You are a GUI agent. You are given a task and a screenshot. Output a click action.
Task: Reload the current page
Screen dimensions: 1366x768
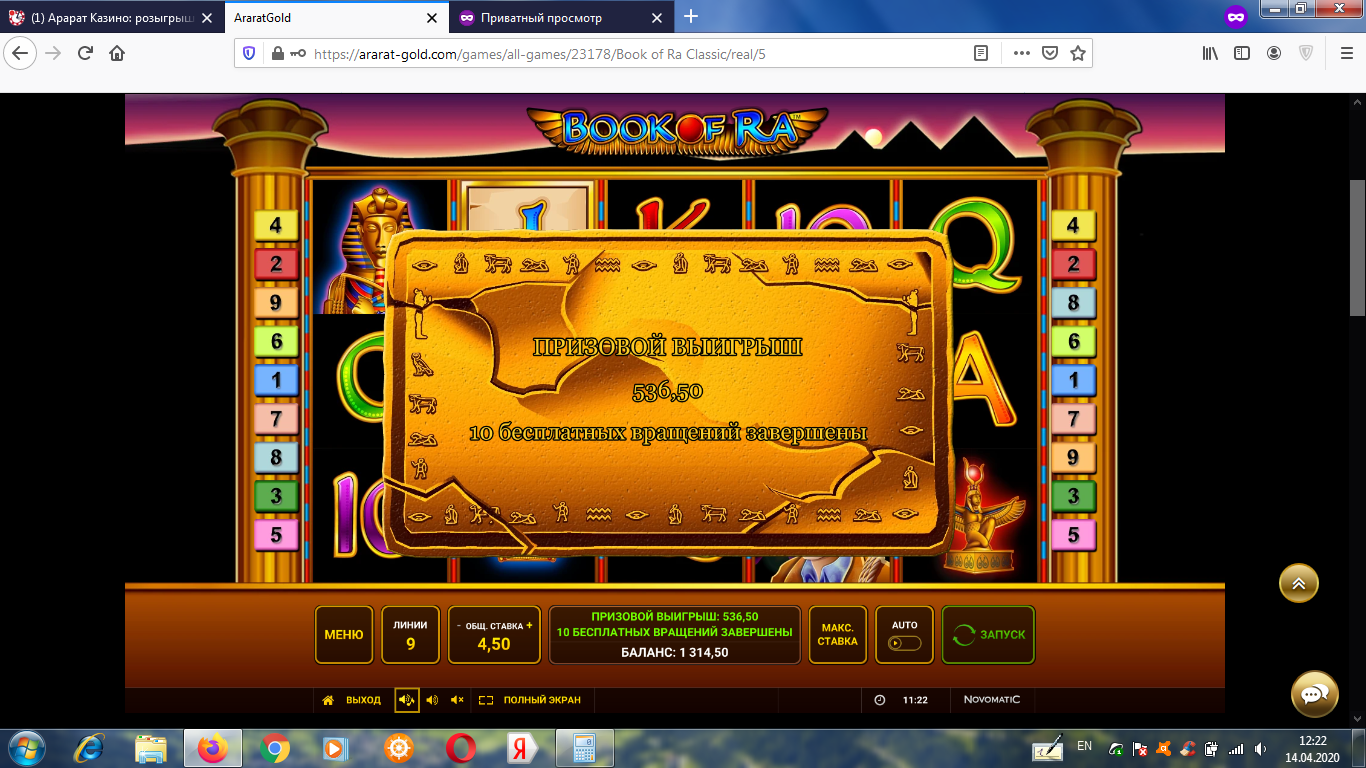point(85,53)
